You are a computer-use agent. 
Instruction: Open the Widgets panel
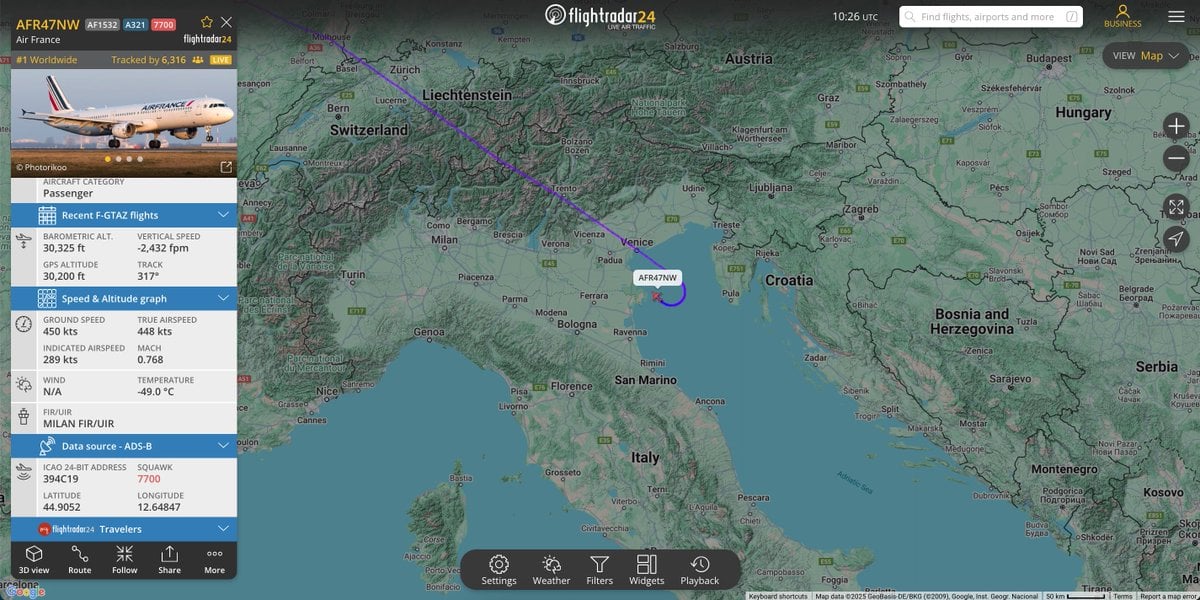pyautogui.click(x=646, y=570)
